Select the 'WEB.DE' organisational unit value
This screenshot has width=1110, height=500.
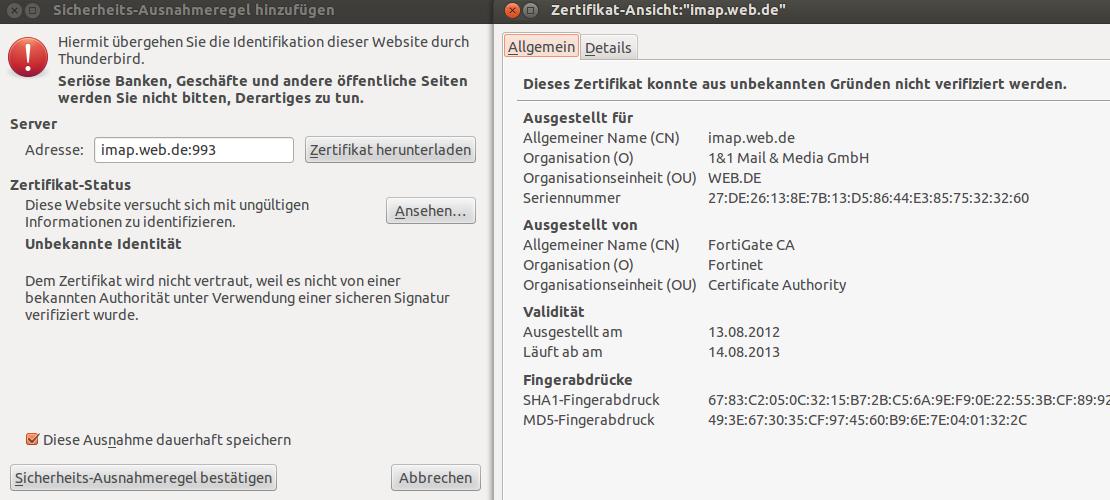tap(735, 178)
